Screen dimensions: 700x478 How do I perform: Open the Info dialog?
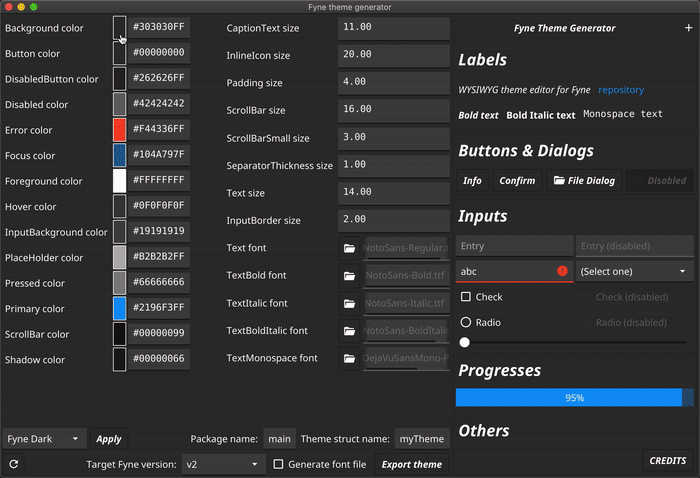472,180
